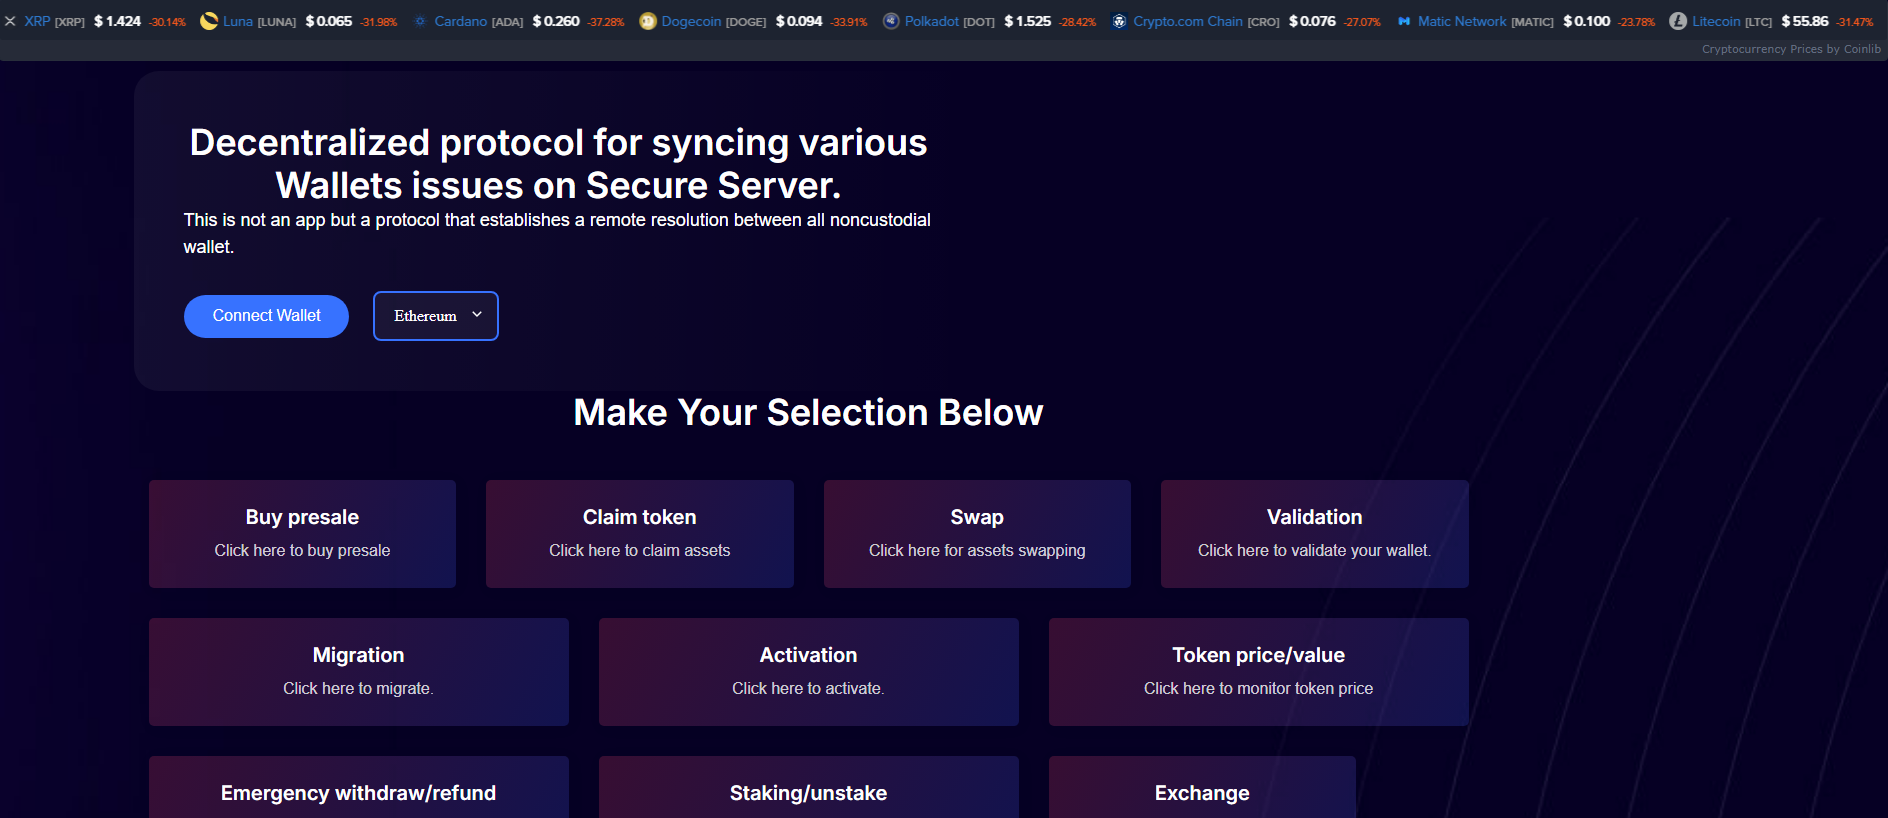
Task: Click the Polkadot price $1.525
Action: pyautogui.click(x=1028, y=21)
